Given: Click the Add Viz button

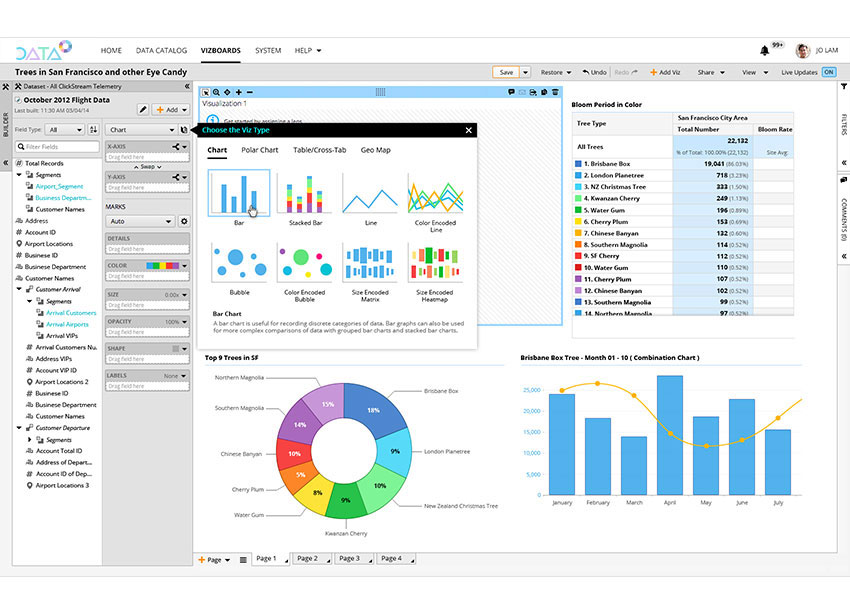Looking at the screenshot, I should coord(665,72).
